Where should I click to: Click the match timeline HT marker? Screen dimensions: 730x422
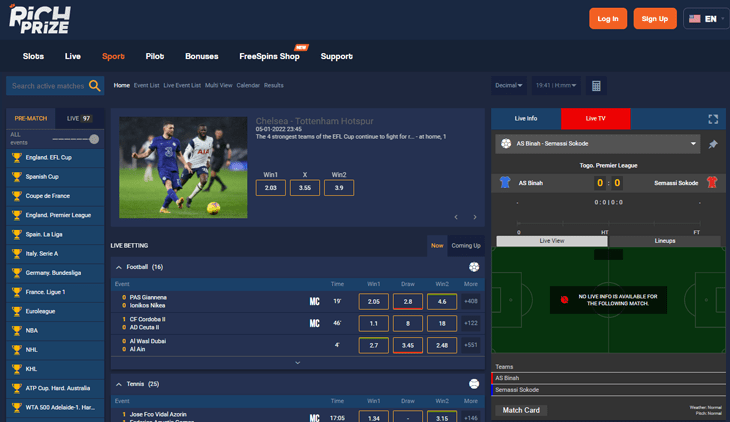coord(604,232)
